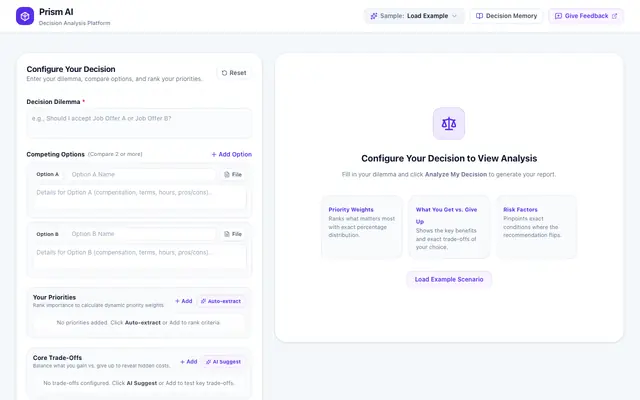Screen dimensions: 640x400
Task: Reset the decision configuration
Action: pyautogui.click(x=234, y=73)
